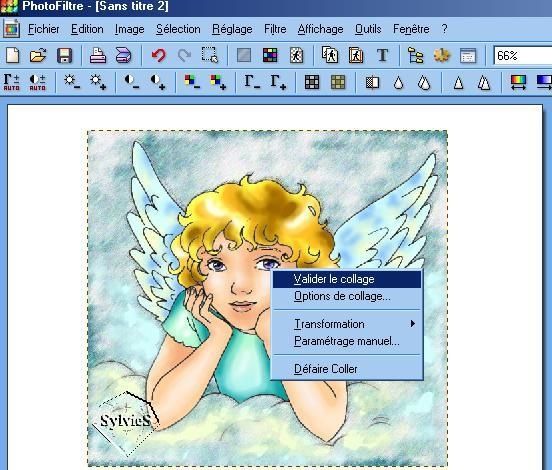Apply the Gradient rainbow icon filter

[x=519, y=82]
